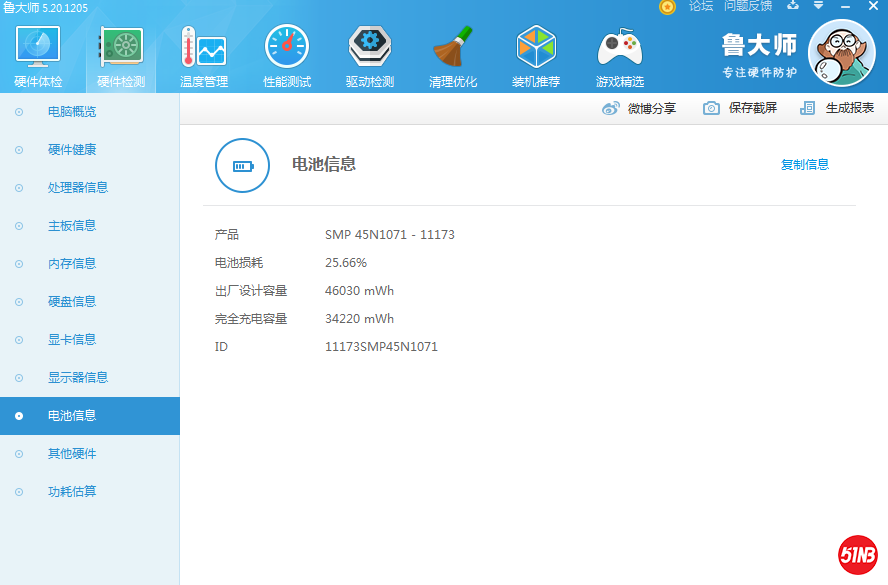Viewport: 888px width, 585px height.
Task: Select 处理器信息 in sidebar
Action: point(78,188)
